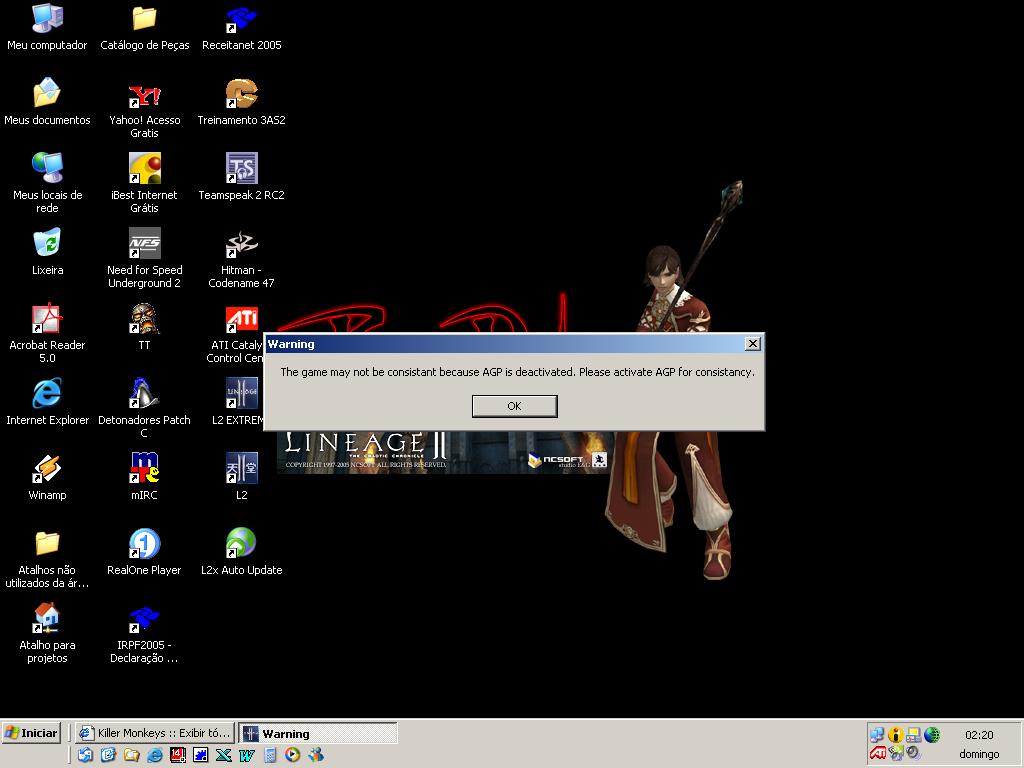Open the Catálogo de Peças folder

tap(144, 19)
